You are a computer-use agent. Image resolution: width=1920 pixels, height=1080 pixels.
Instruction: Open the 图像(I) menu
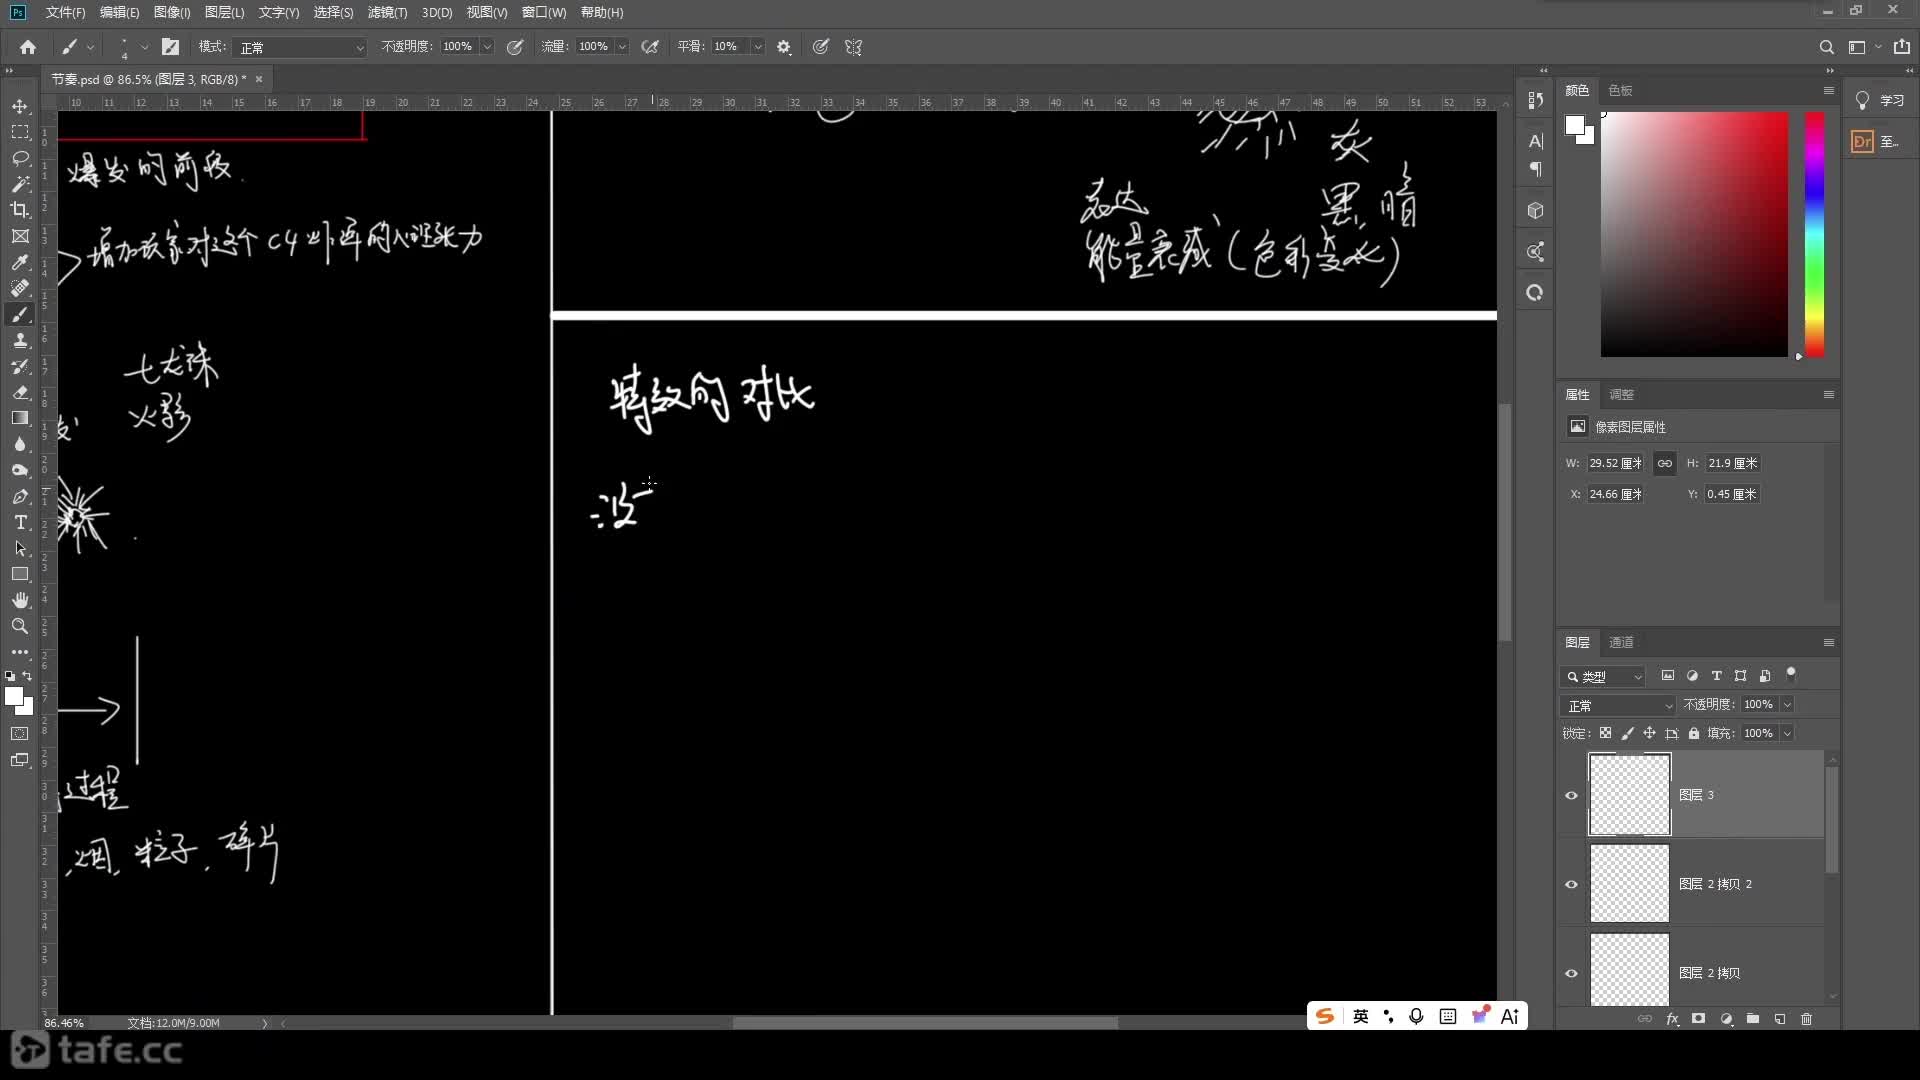click(x=172, y=12)
